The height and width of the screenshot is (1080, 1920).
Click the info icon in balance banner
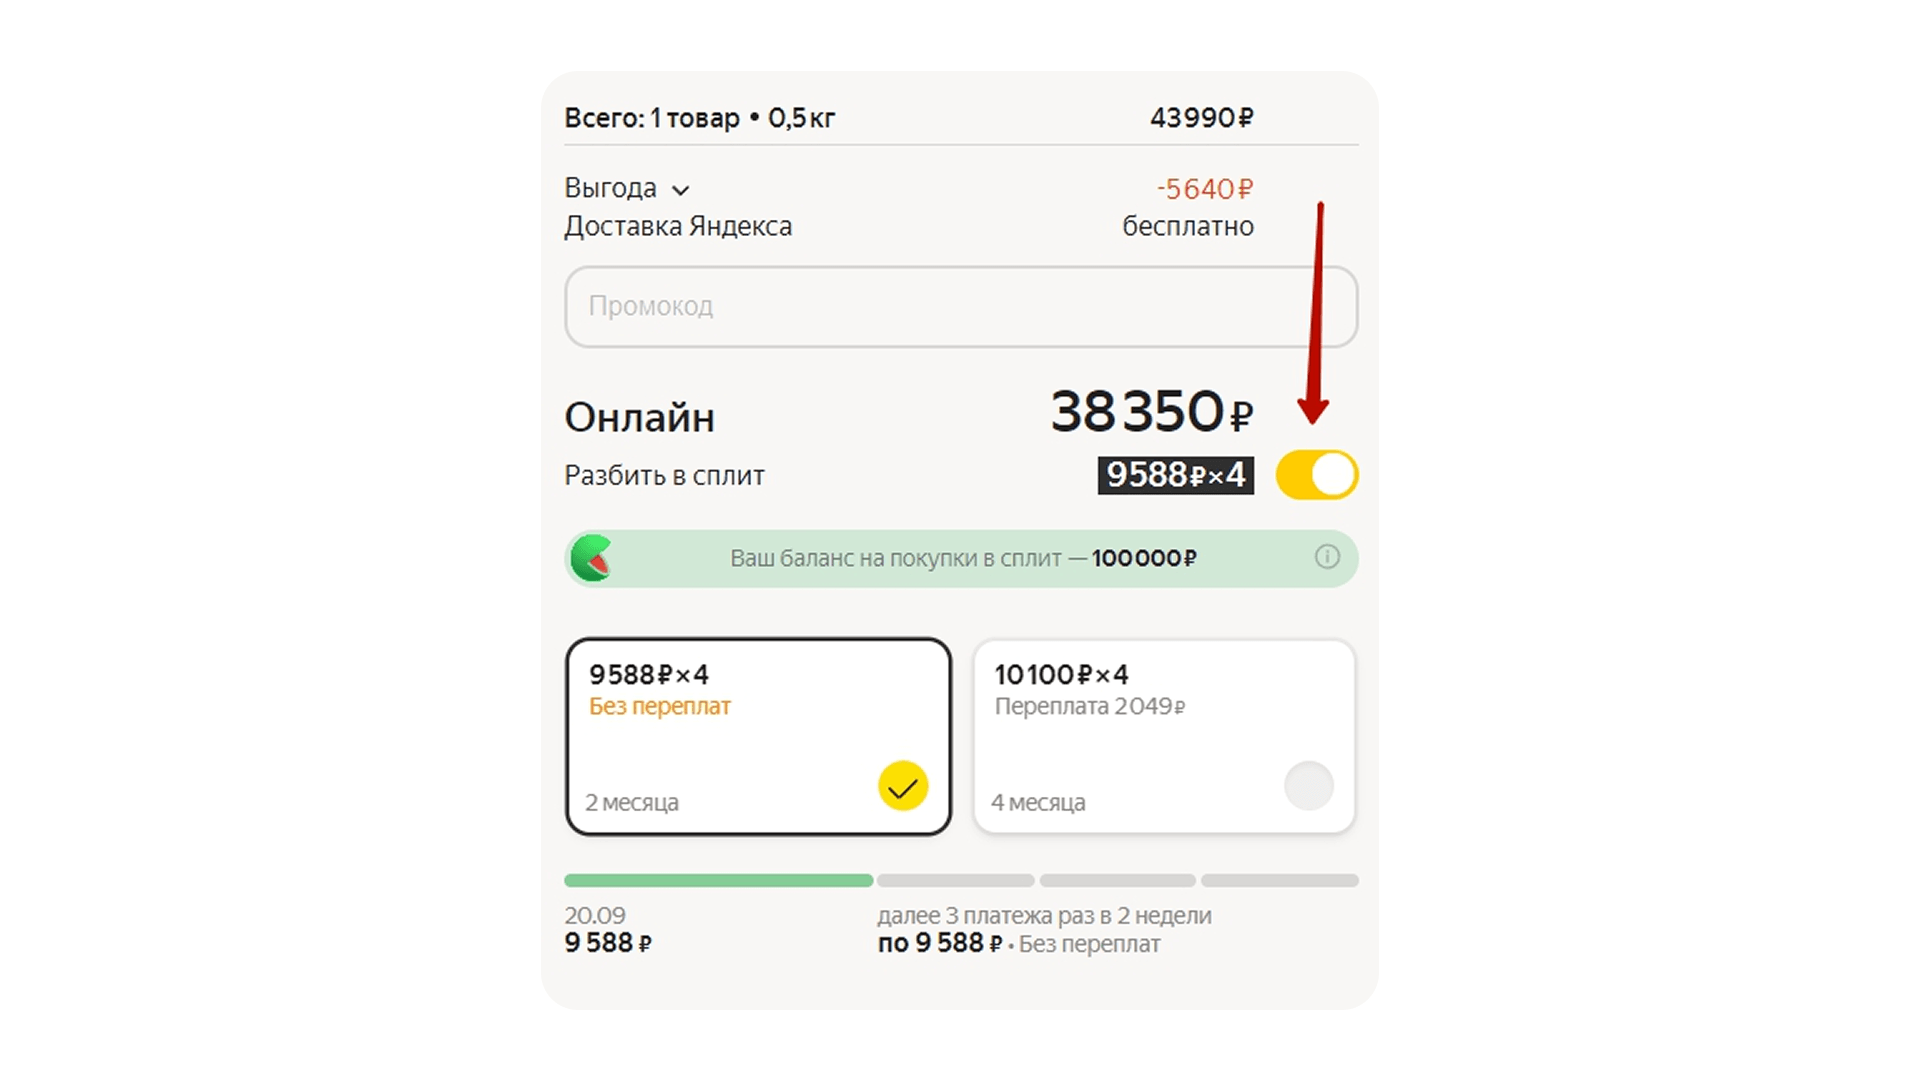1326,557
